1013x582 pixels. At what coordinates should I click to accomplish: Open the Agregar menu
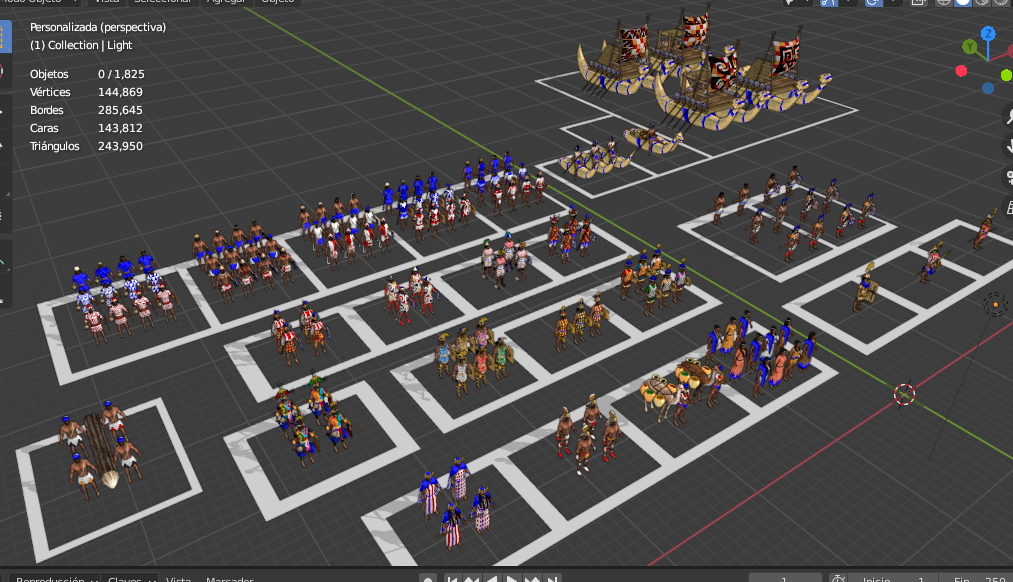[x=226, y=2]
